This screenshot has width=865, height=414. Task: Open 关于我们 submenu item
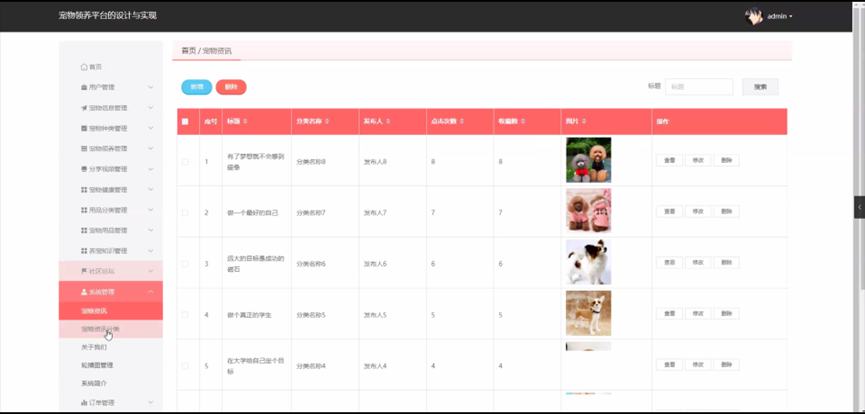111,347
